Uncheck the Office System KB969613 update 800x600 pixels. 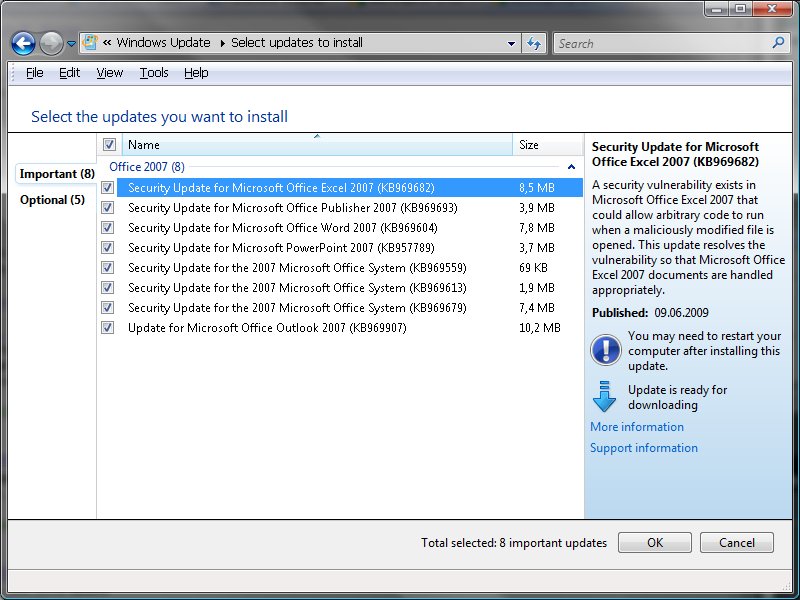[x=107, y=287]
